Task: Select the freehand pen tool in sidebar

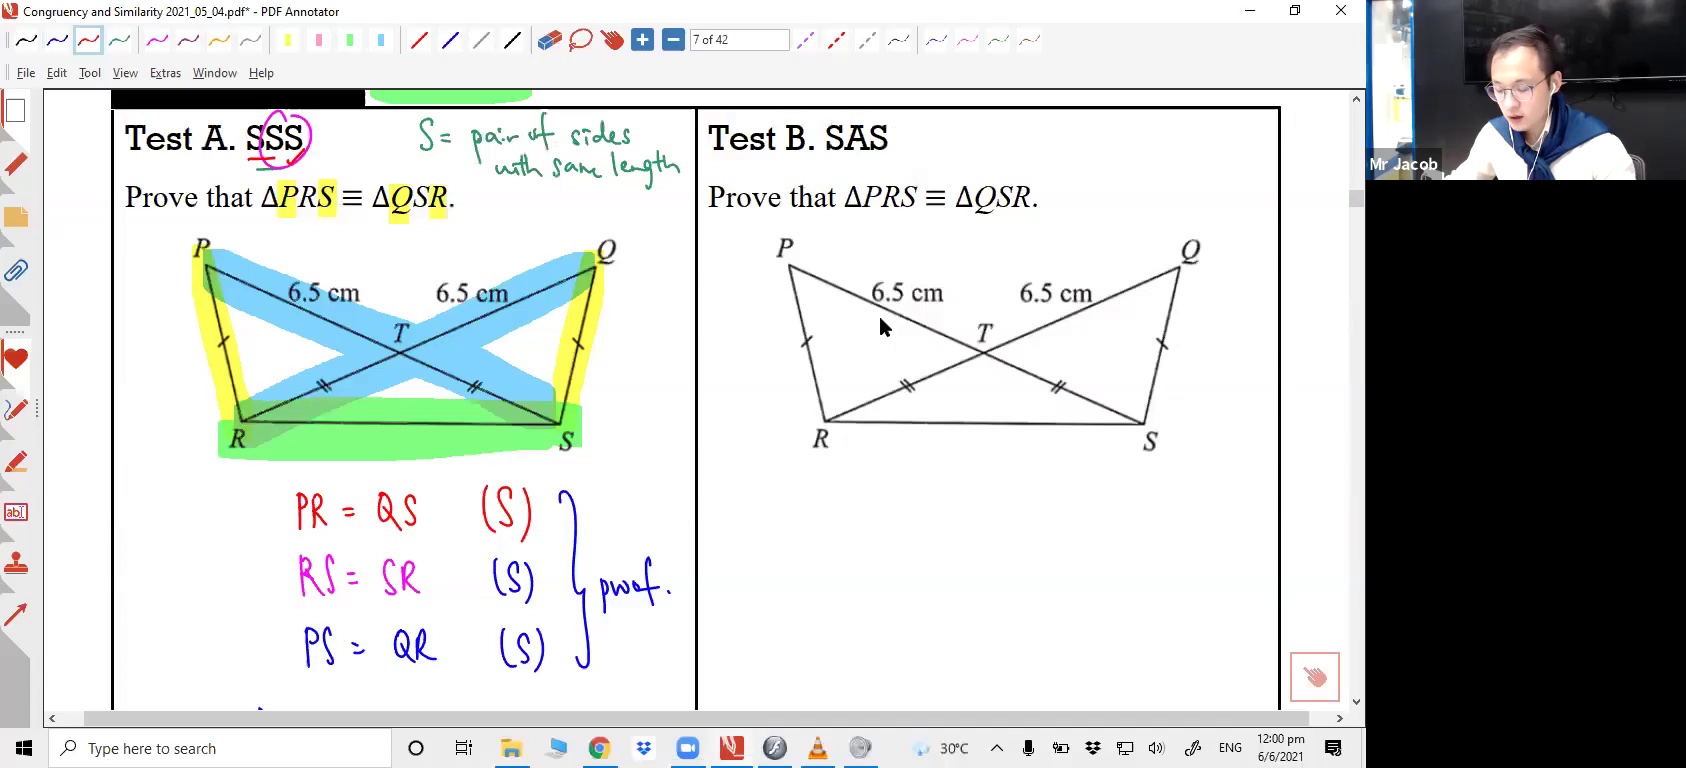Action: pyautogui.click(x=15, y=410)
